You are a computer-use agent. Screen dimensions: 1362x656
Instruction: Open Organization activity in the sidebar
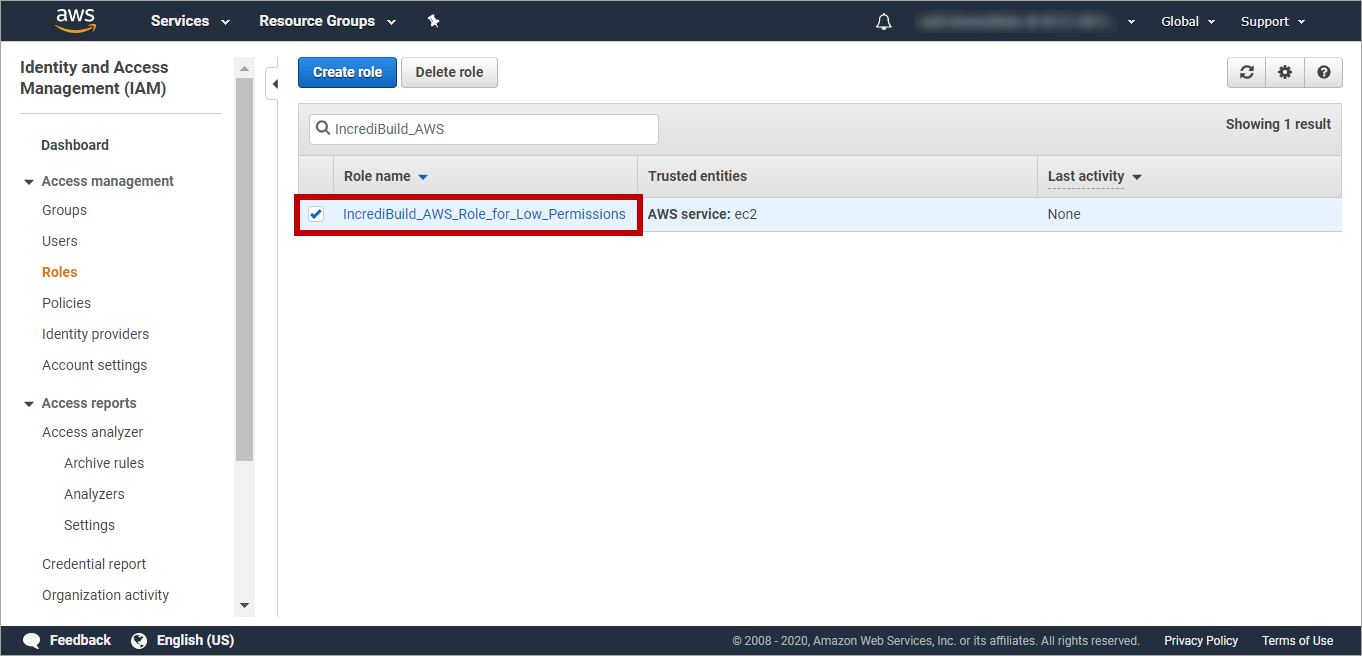(x=105, y=595)
